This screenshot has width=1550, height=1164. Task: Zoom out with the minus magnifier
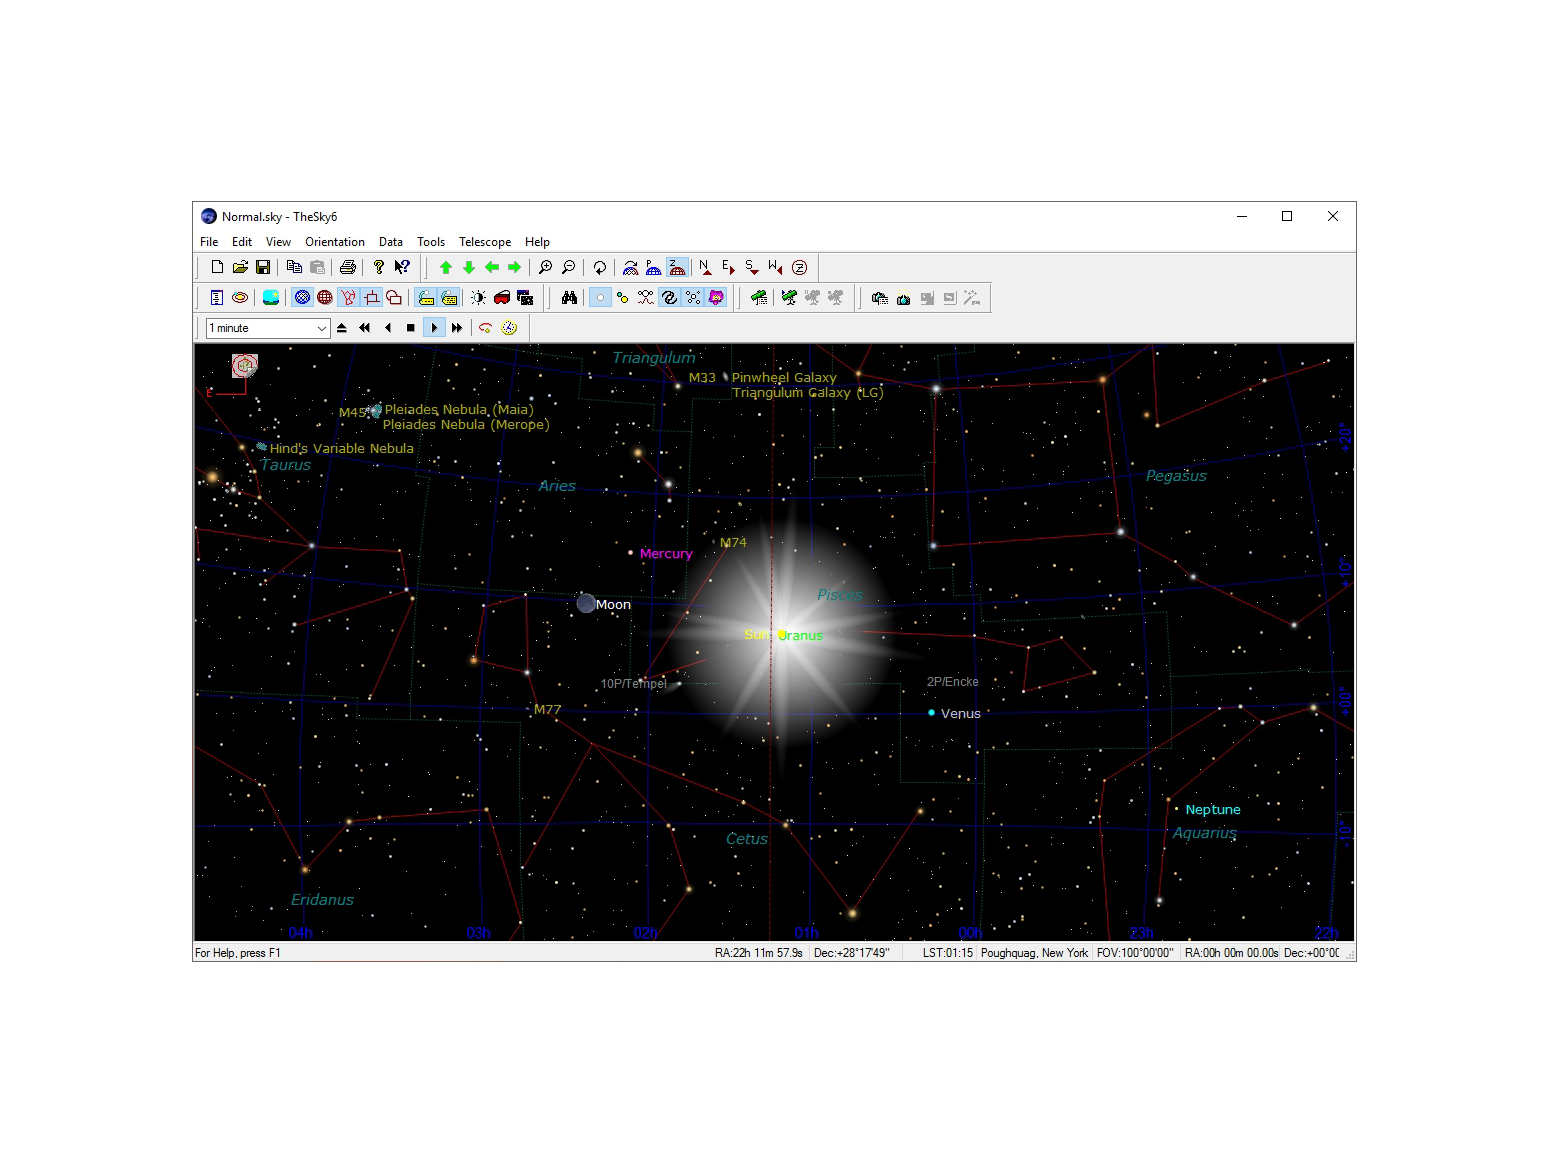tap(569, 267)
